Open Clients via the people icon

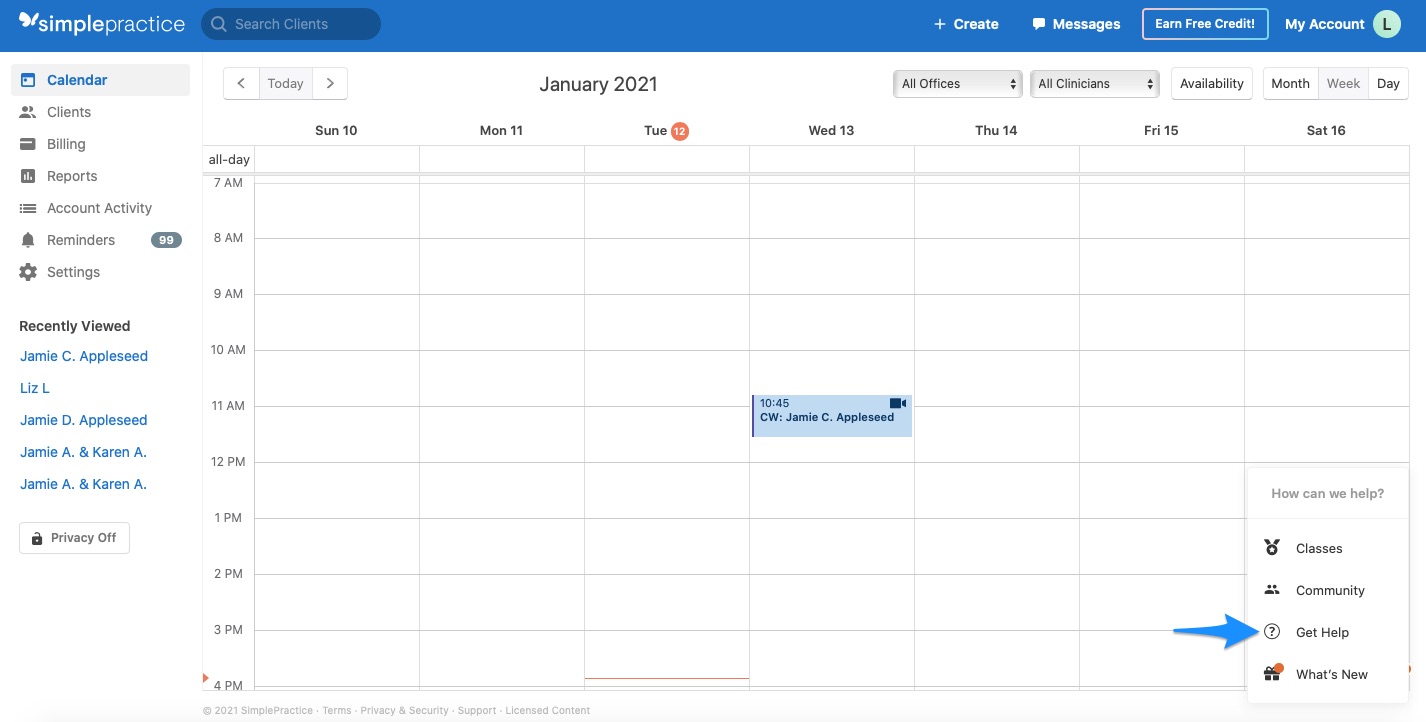pyautogui.click(x=28, y=112)
